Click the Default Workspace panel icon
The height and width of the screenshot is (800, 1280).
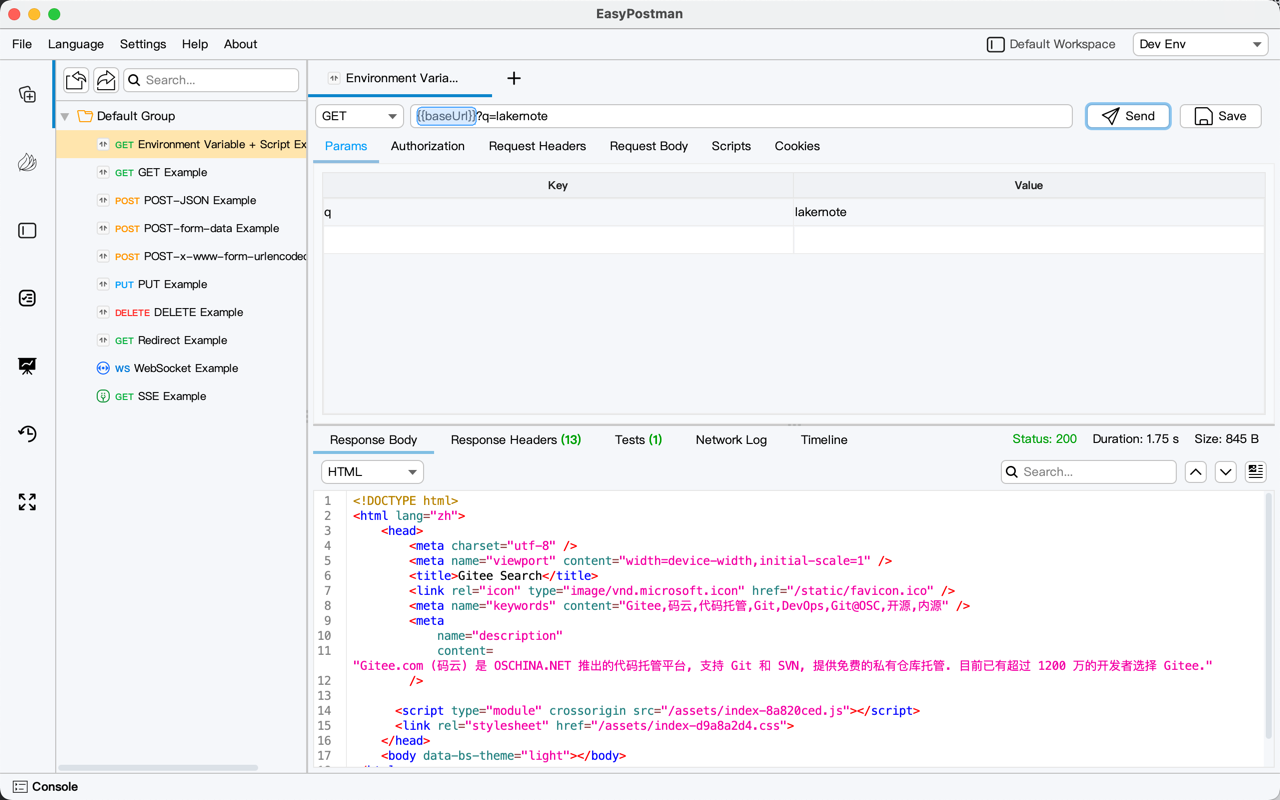coord(995,44)
